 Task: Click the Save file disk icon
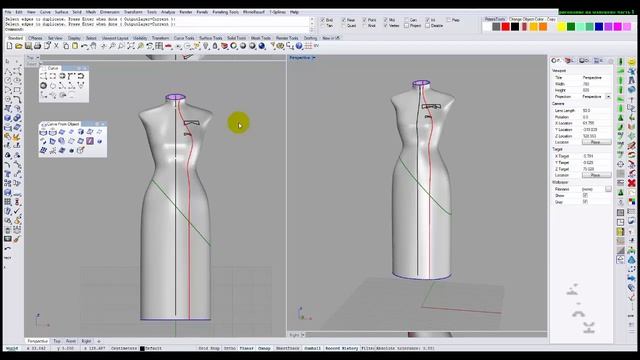pyautogui.click(x=28, y=46)
